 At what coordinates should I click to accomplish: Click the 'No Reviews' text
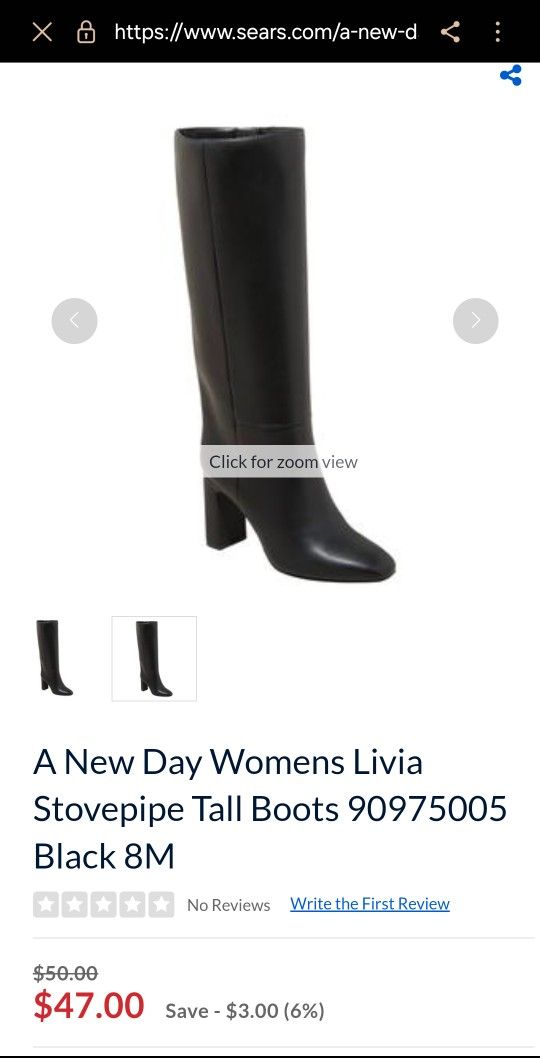pos(229,905)
